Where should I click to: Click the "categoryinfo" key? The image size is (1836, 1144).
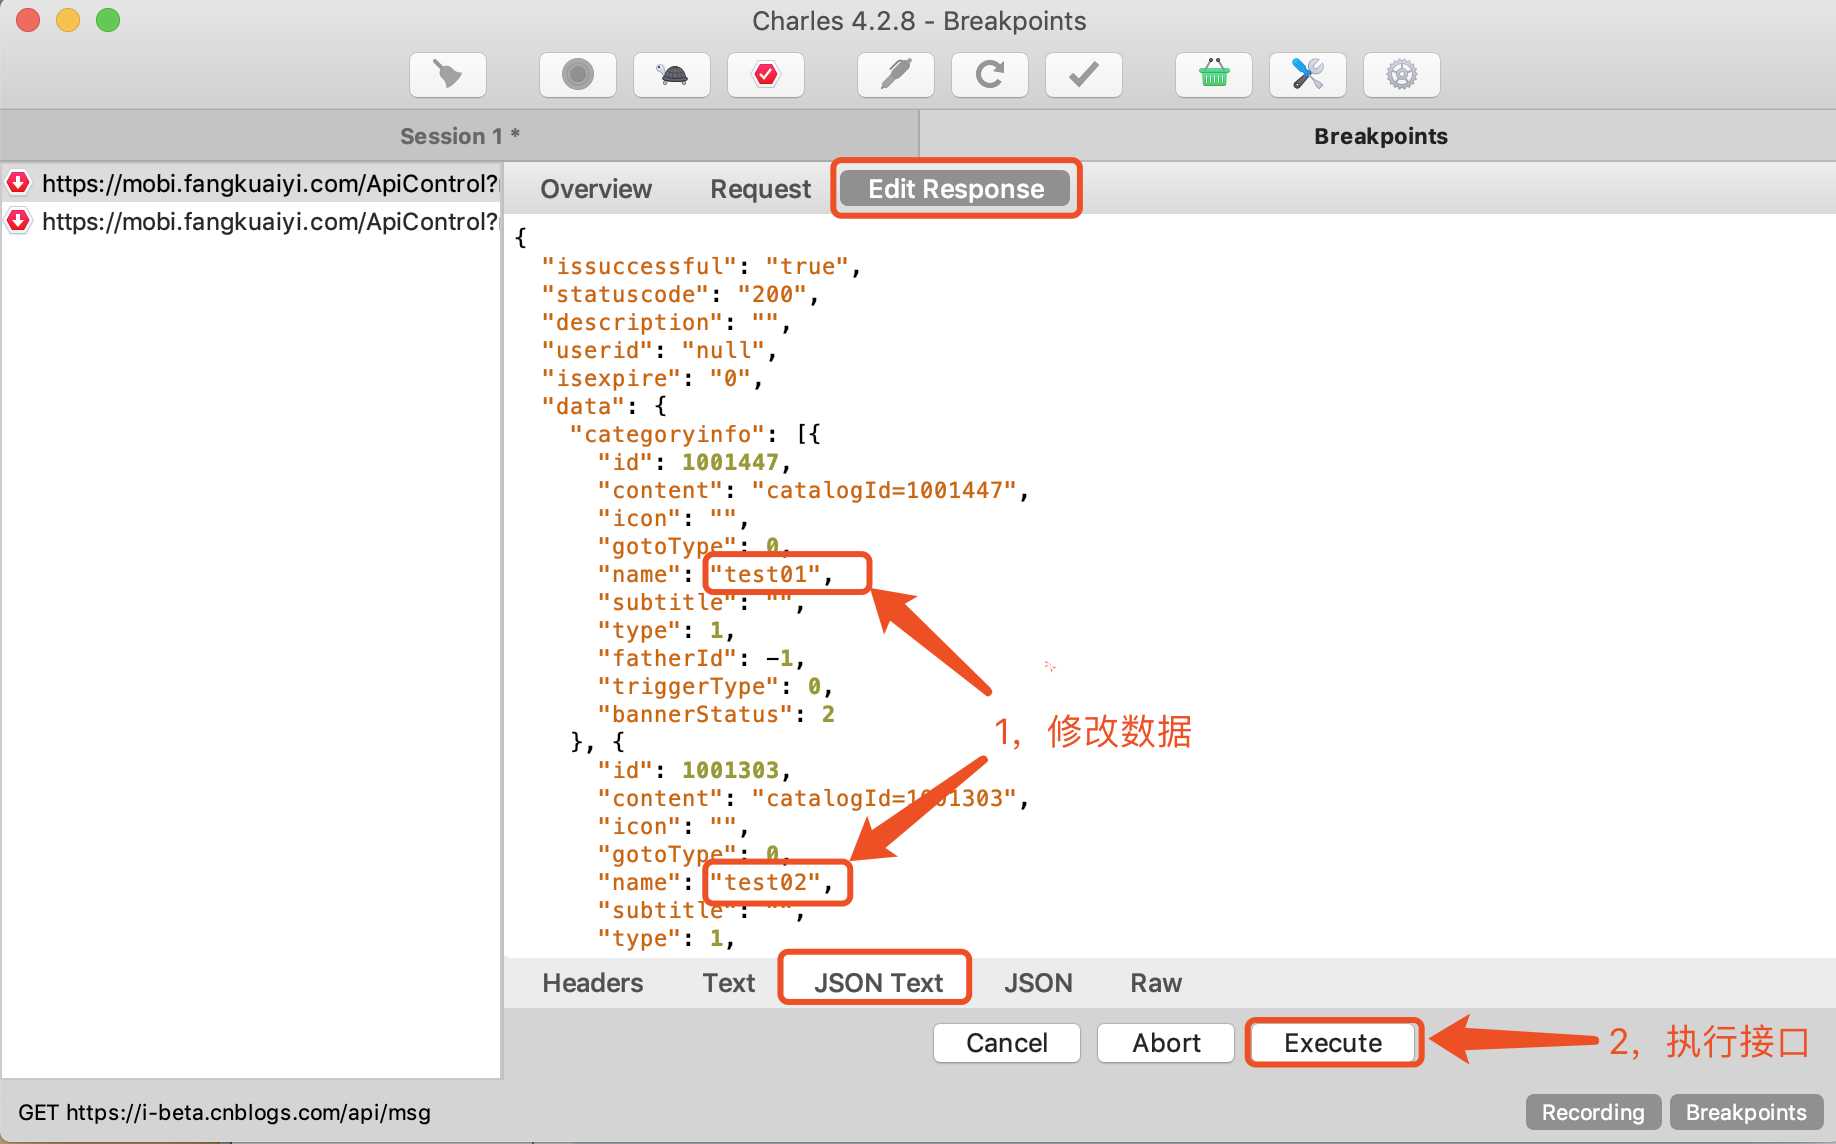click(667, 435)
